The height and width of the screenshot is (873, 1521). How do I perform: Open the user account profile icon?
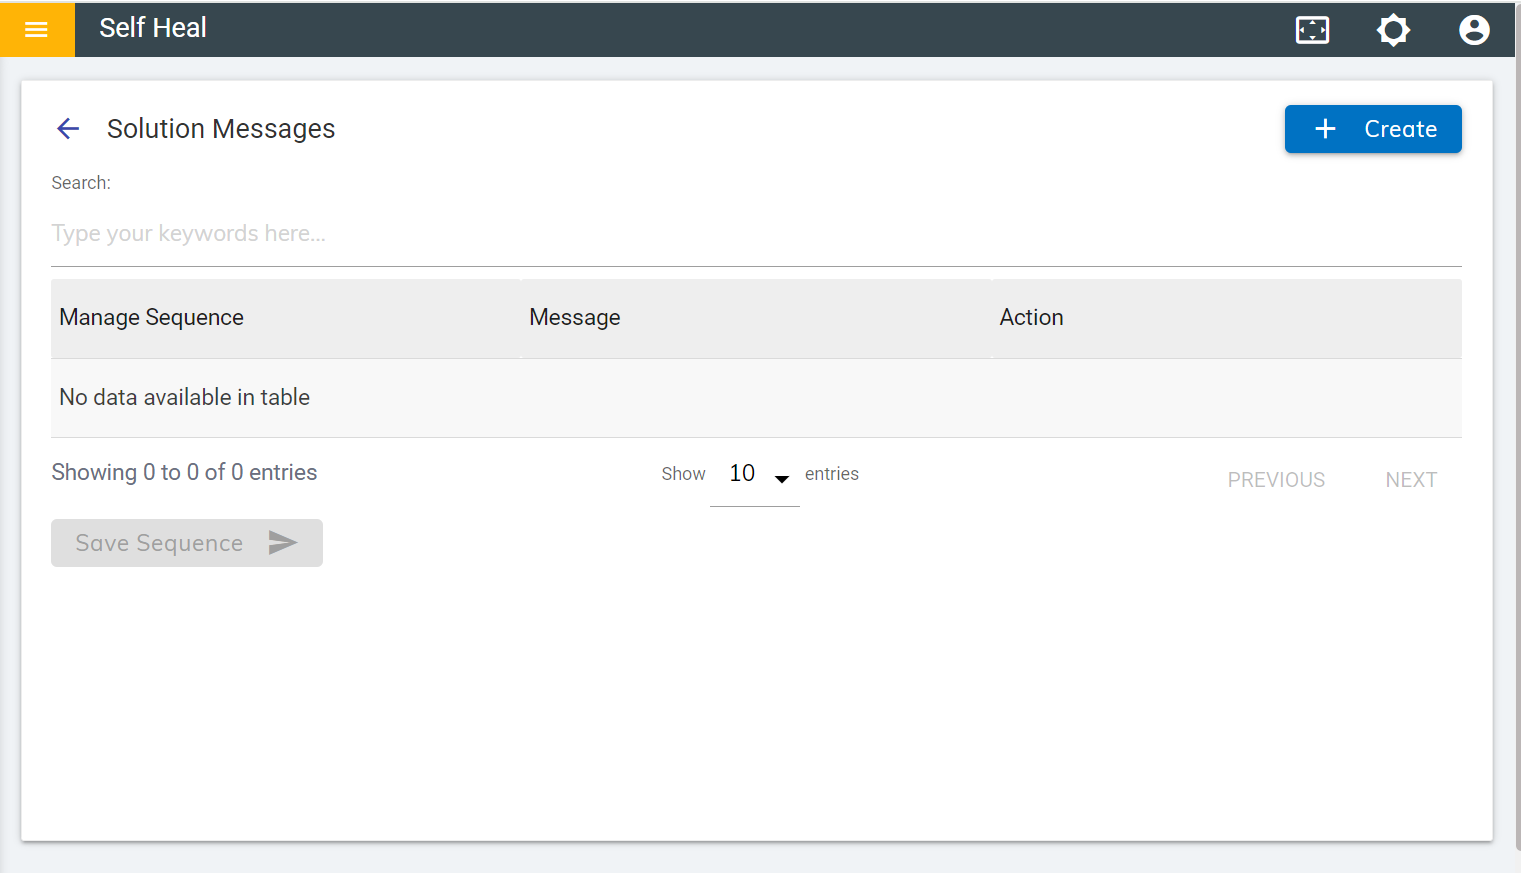point(1473,30)
